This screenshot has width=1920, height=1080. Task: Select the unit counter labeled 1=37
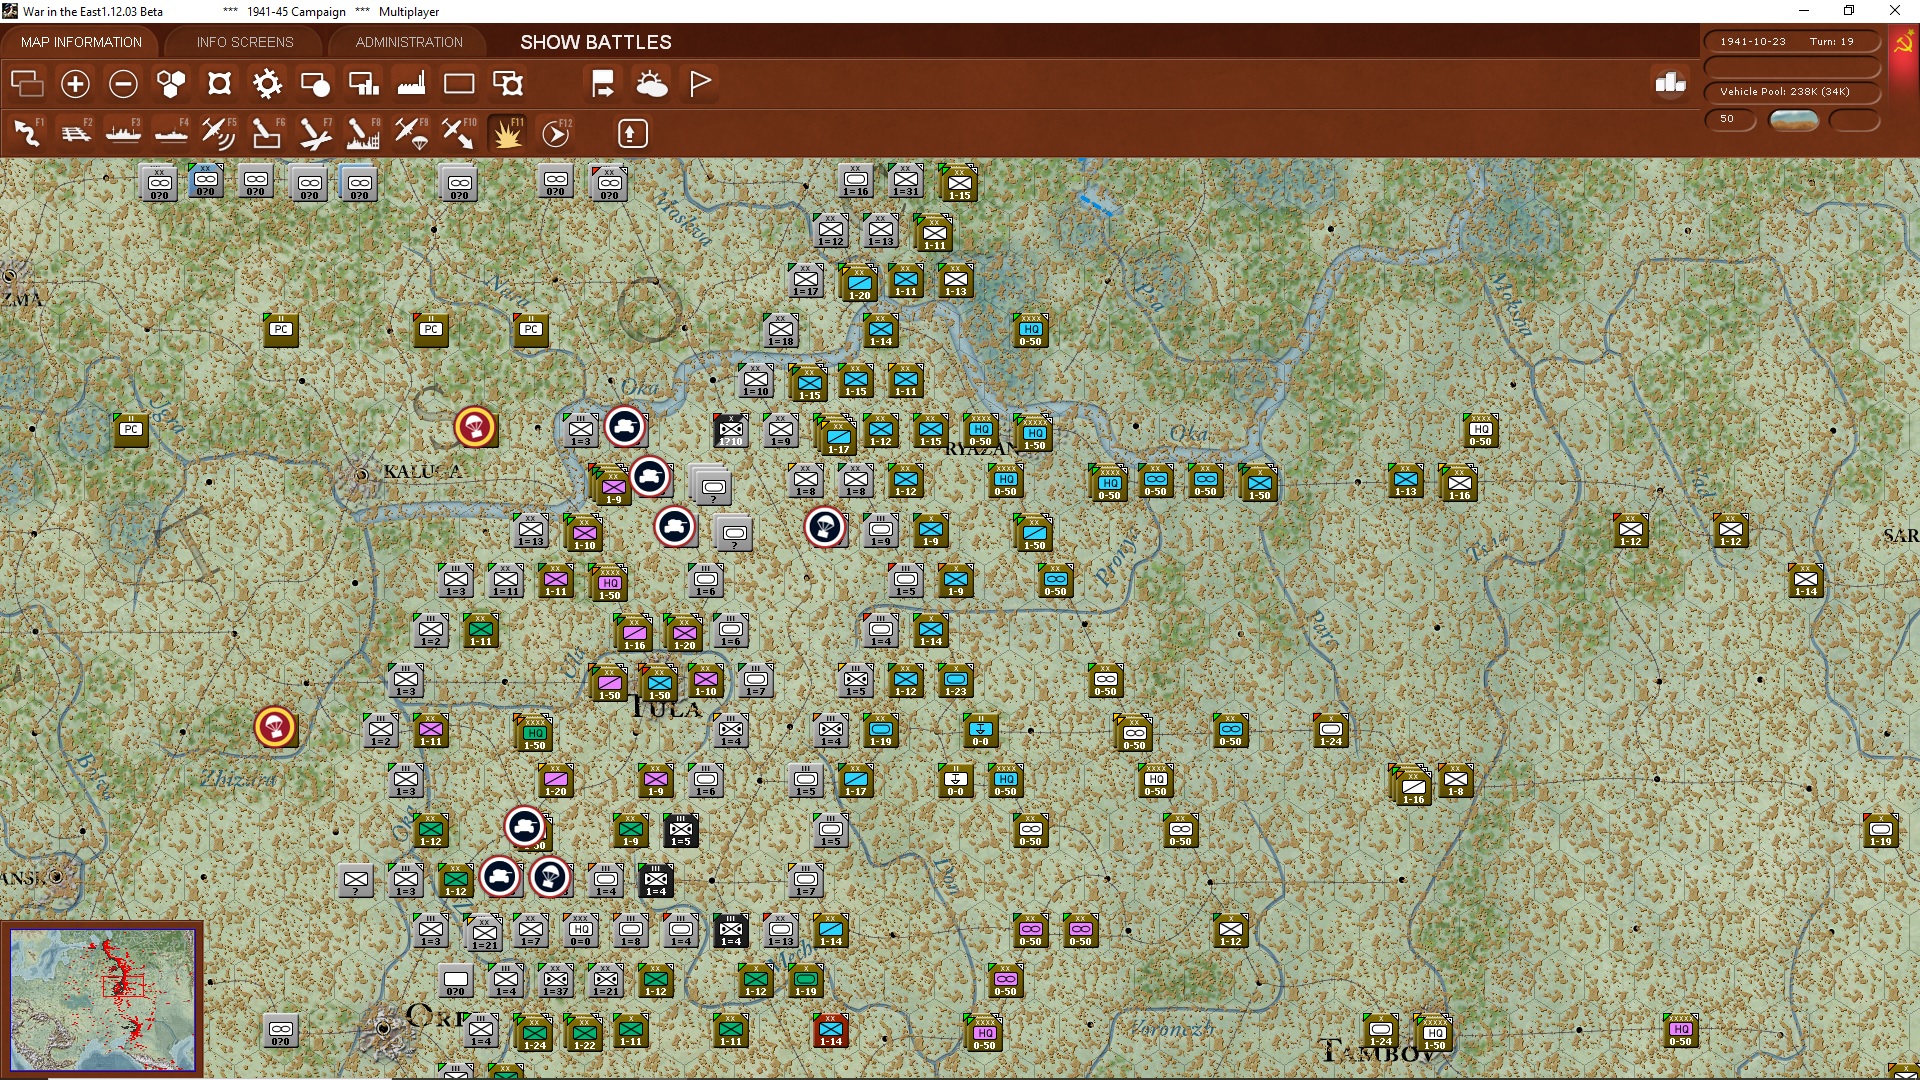pos(556,981)
